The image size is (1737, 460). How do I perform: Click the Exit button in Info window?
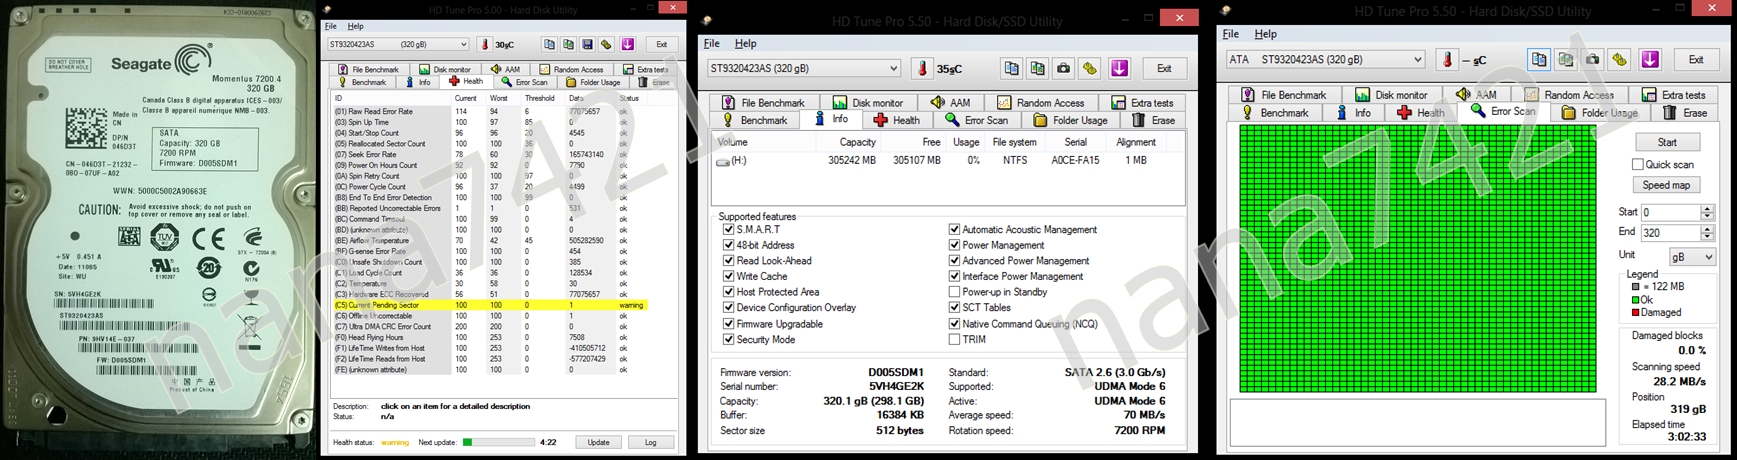pos(1164,68)
